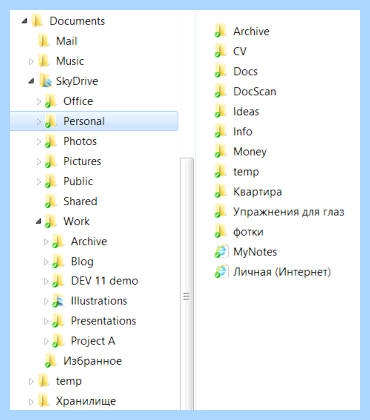Select the Public folder in tree
The image size is (370, 420).
click(78, 181)
